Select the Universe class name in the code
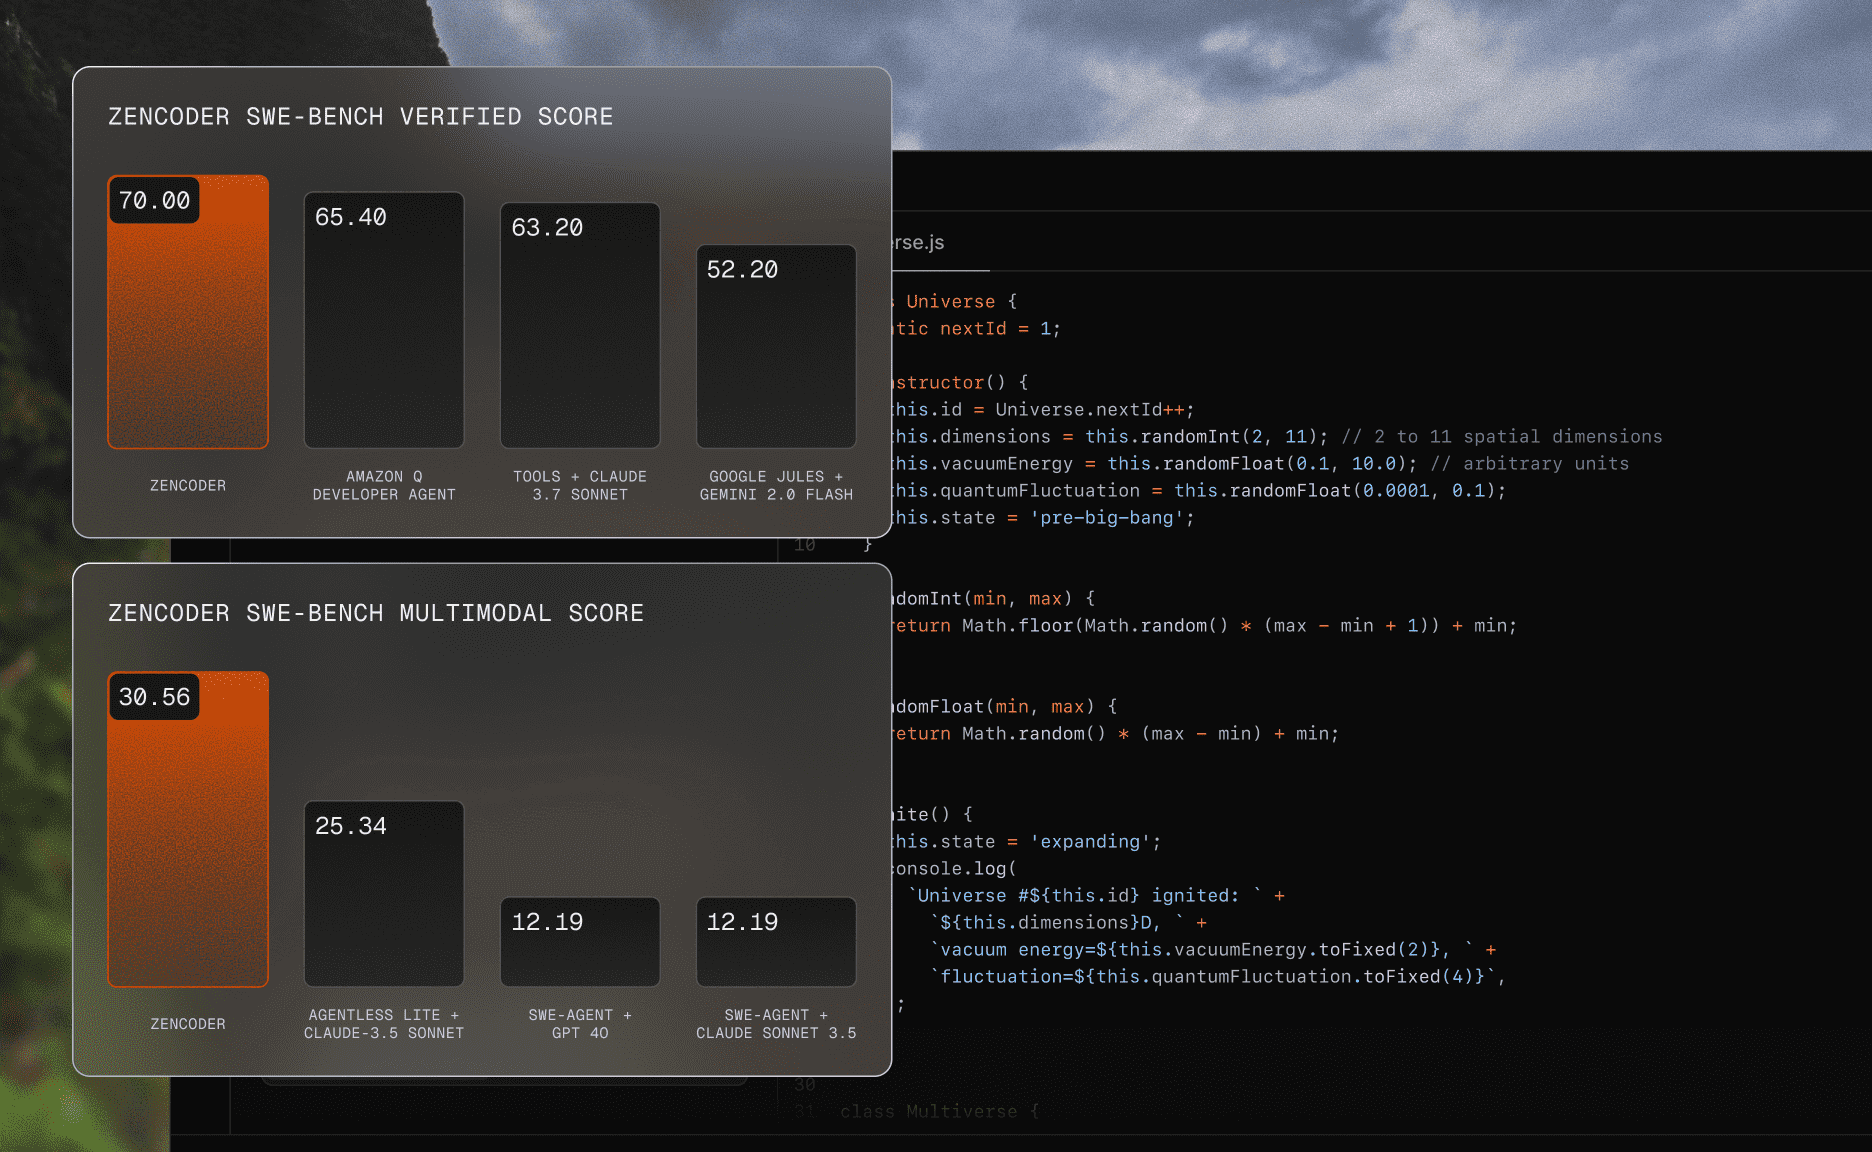 point(949,301)
